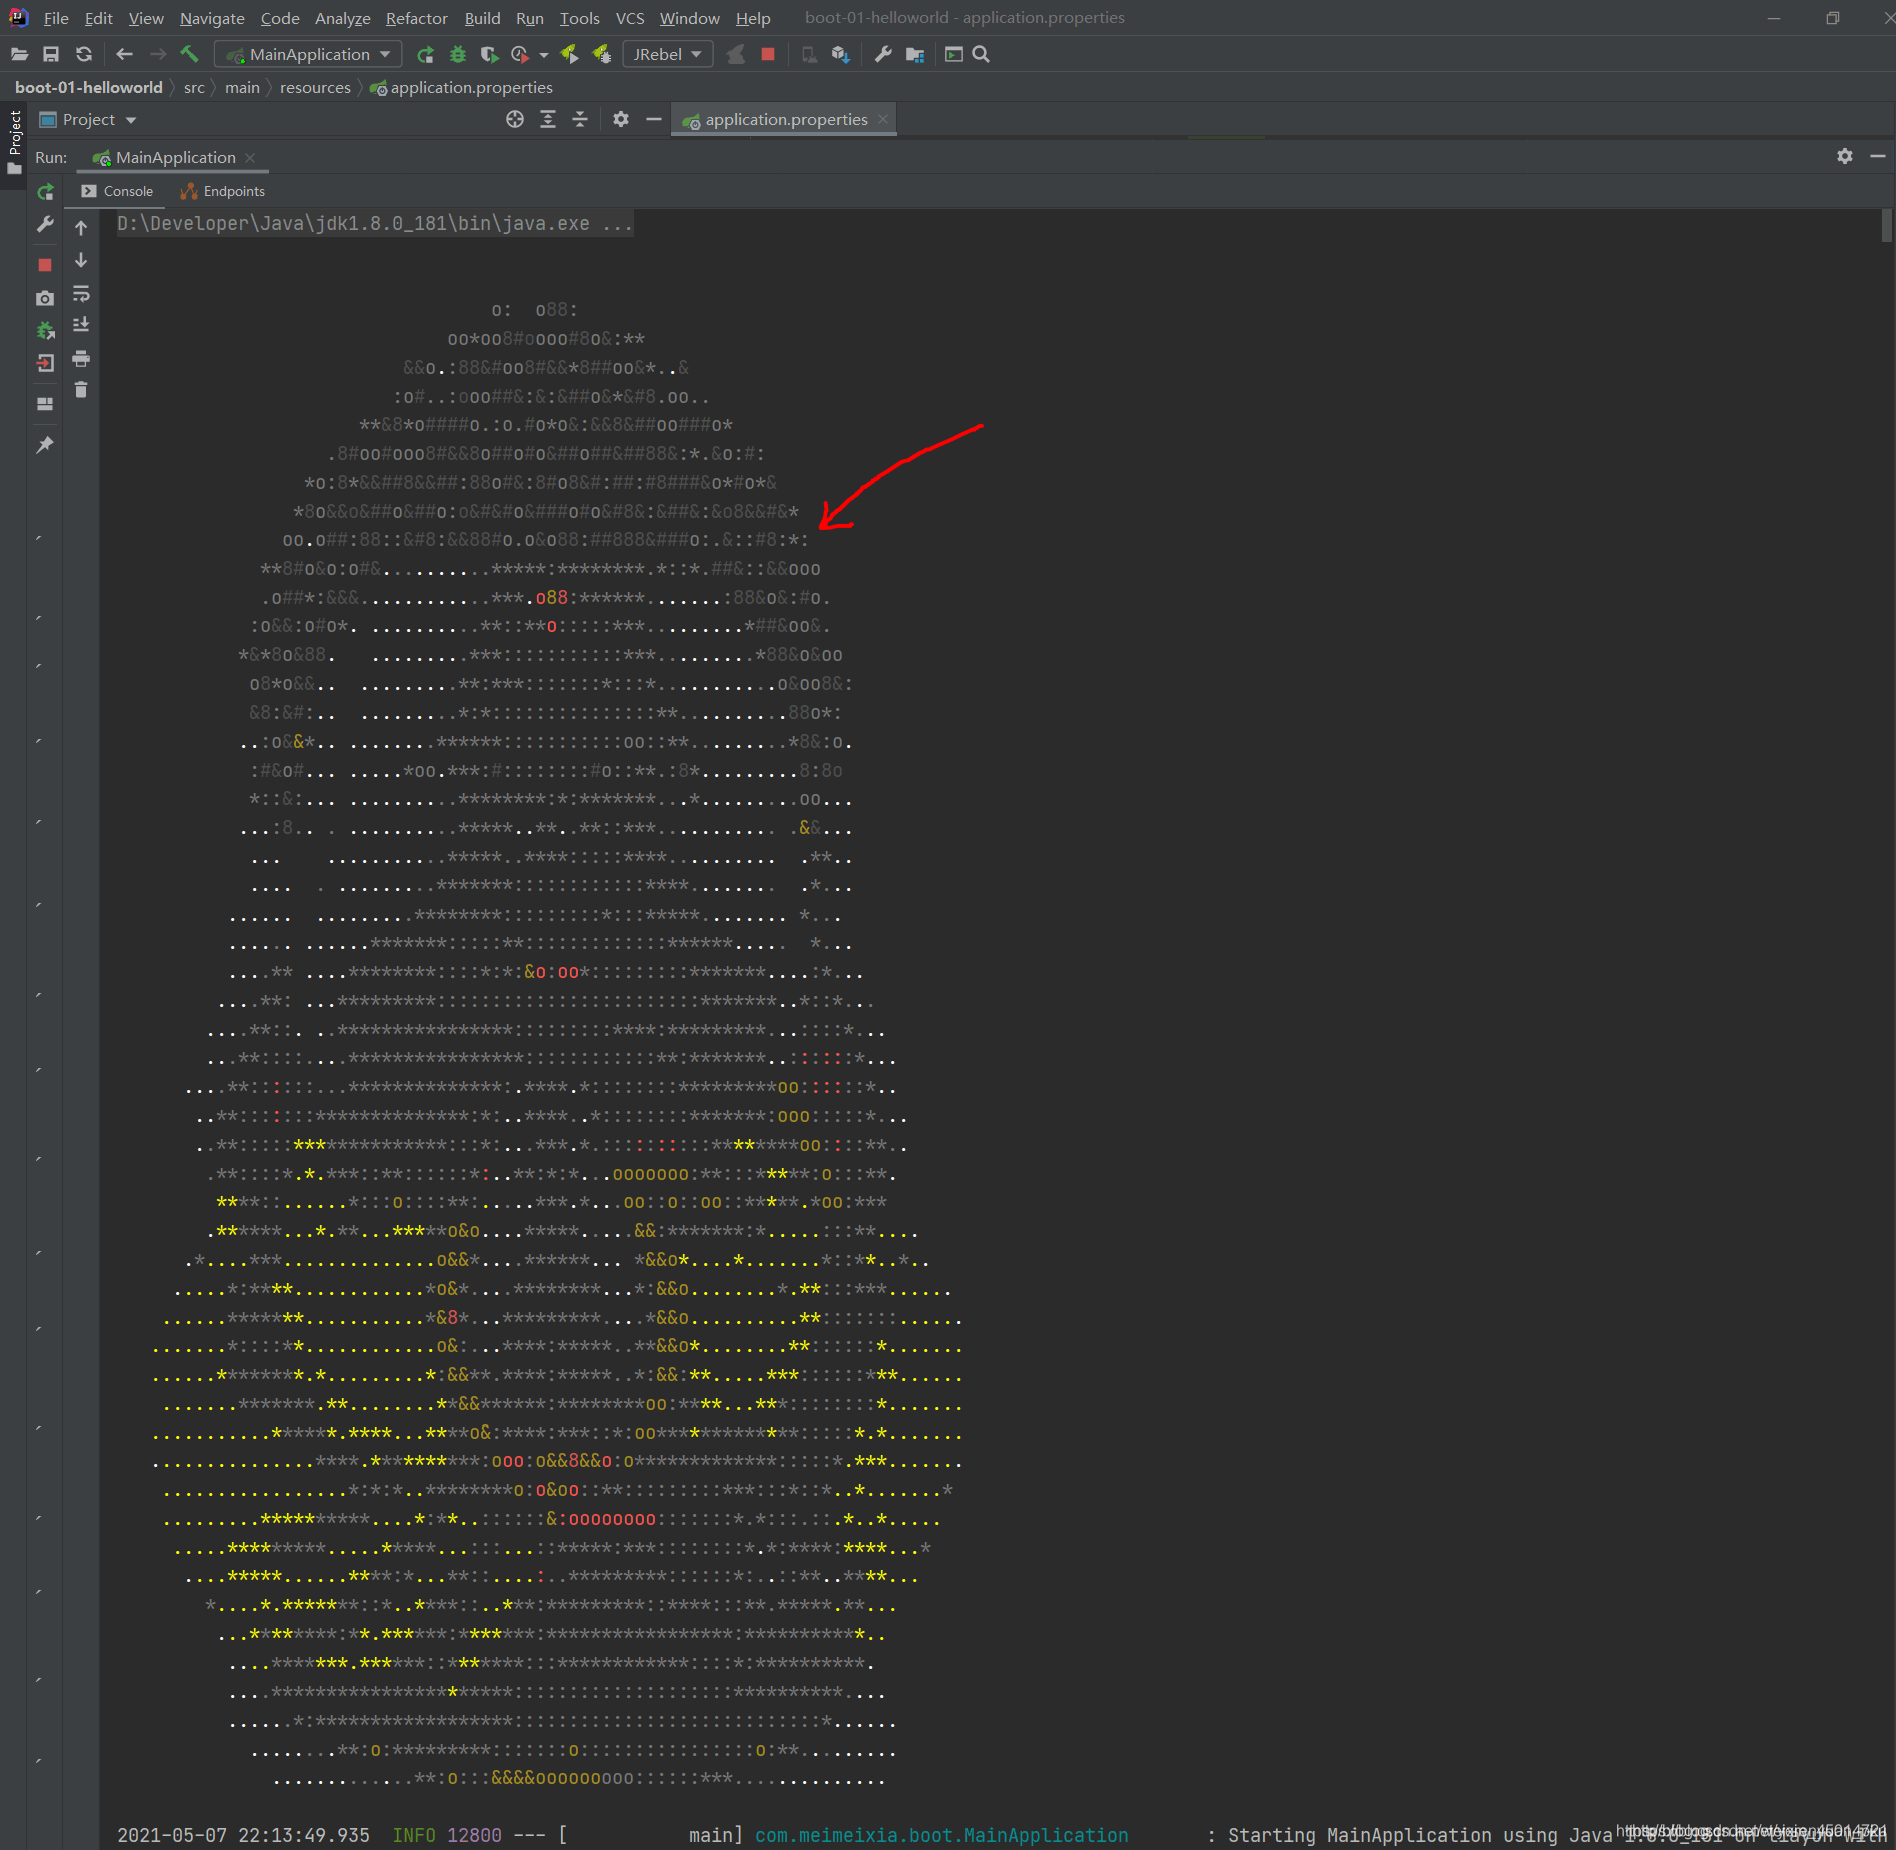Build the project with the hammer icon
The image size is (1896, 1850).
189,54
